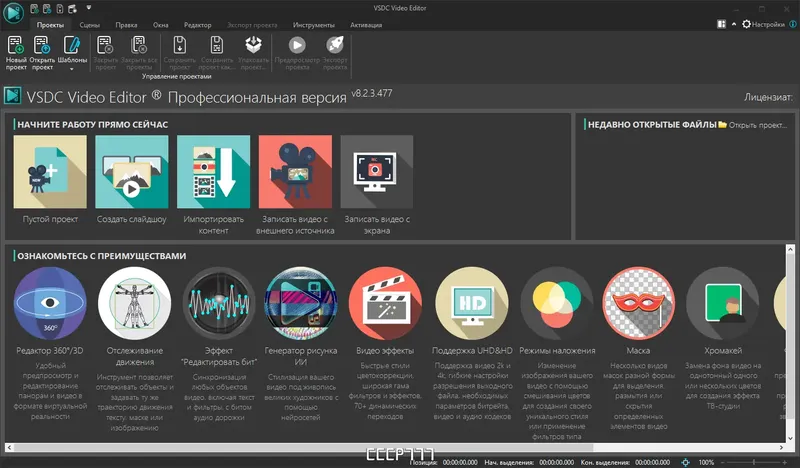Expand quick access toolbar customize arrow
Viewport: 800px width, 468px height.
click(x=88, y=8)
